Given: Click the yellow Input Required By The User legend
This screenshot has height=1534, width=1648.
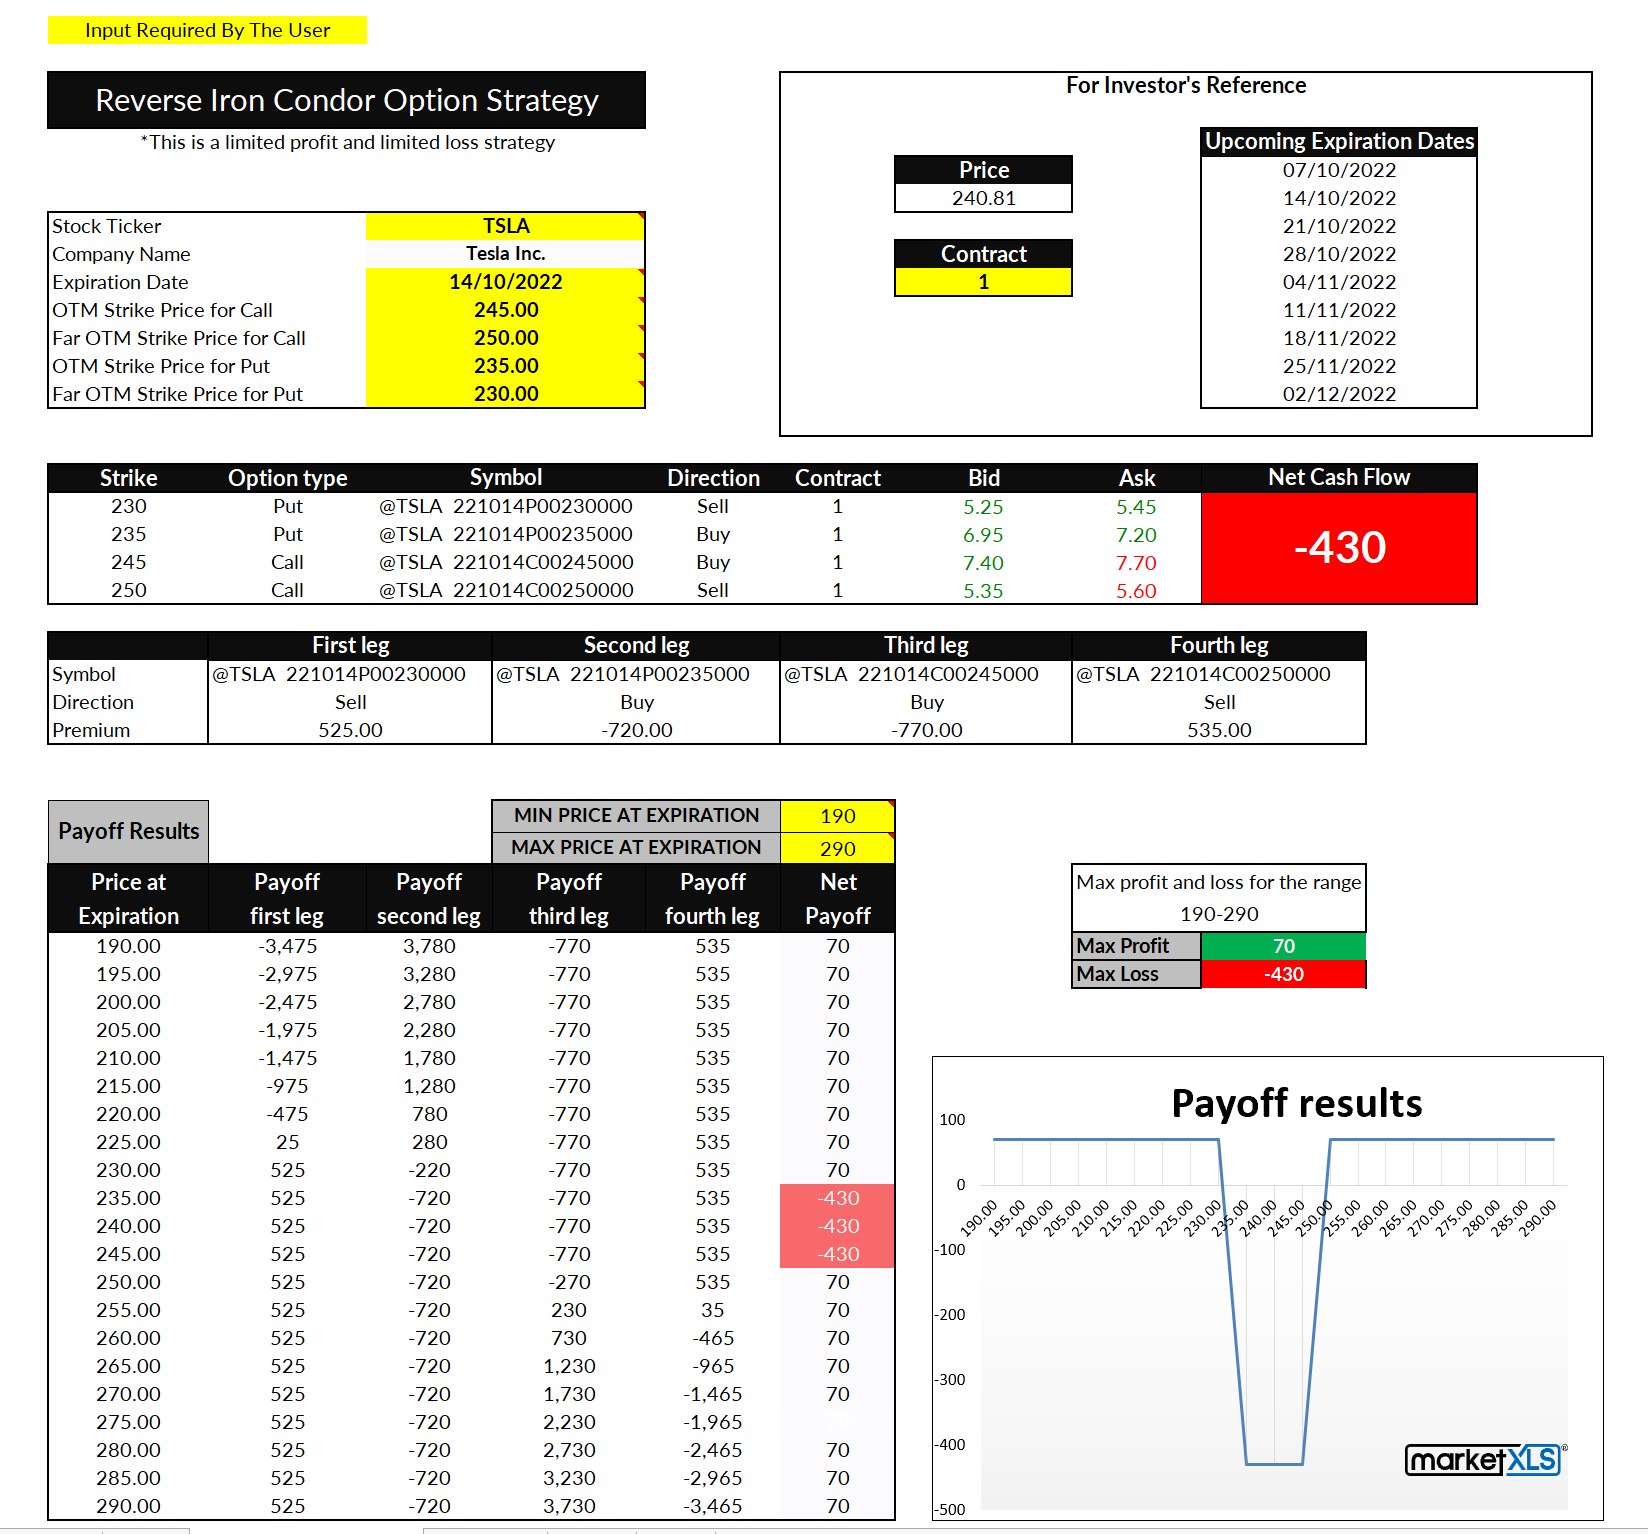Looking at the screenshot, I should tap(207, 30).
